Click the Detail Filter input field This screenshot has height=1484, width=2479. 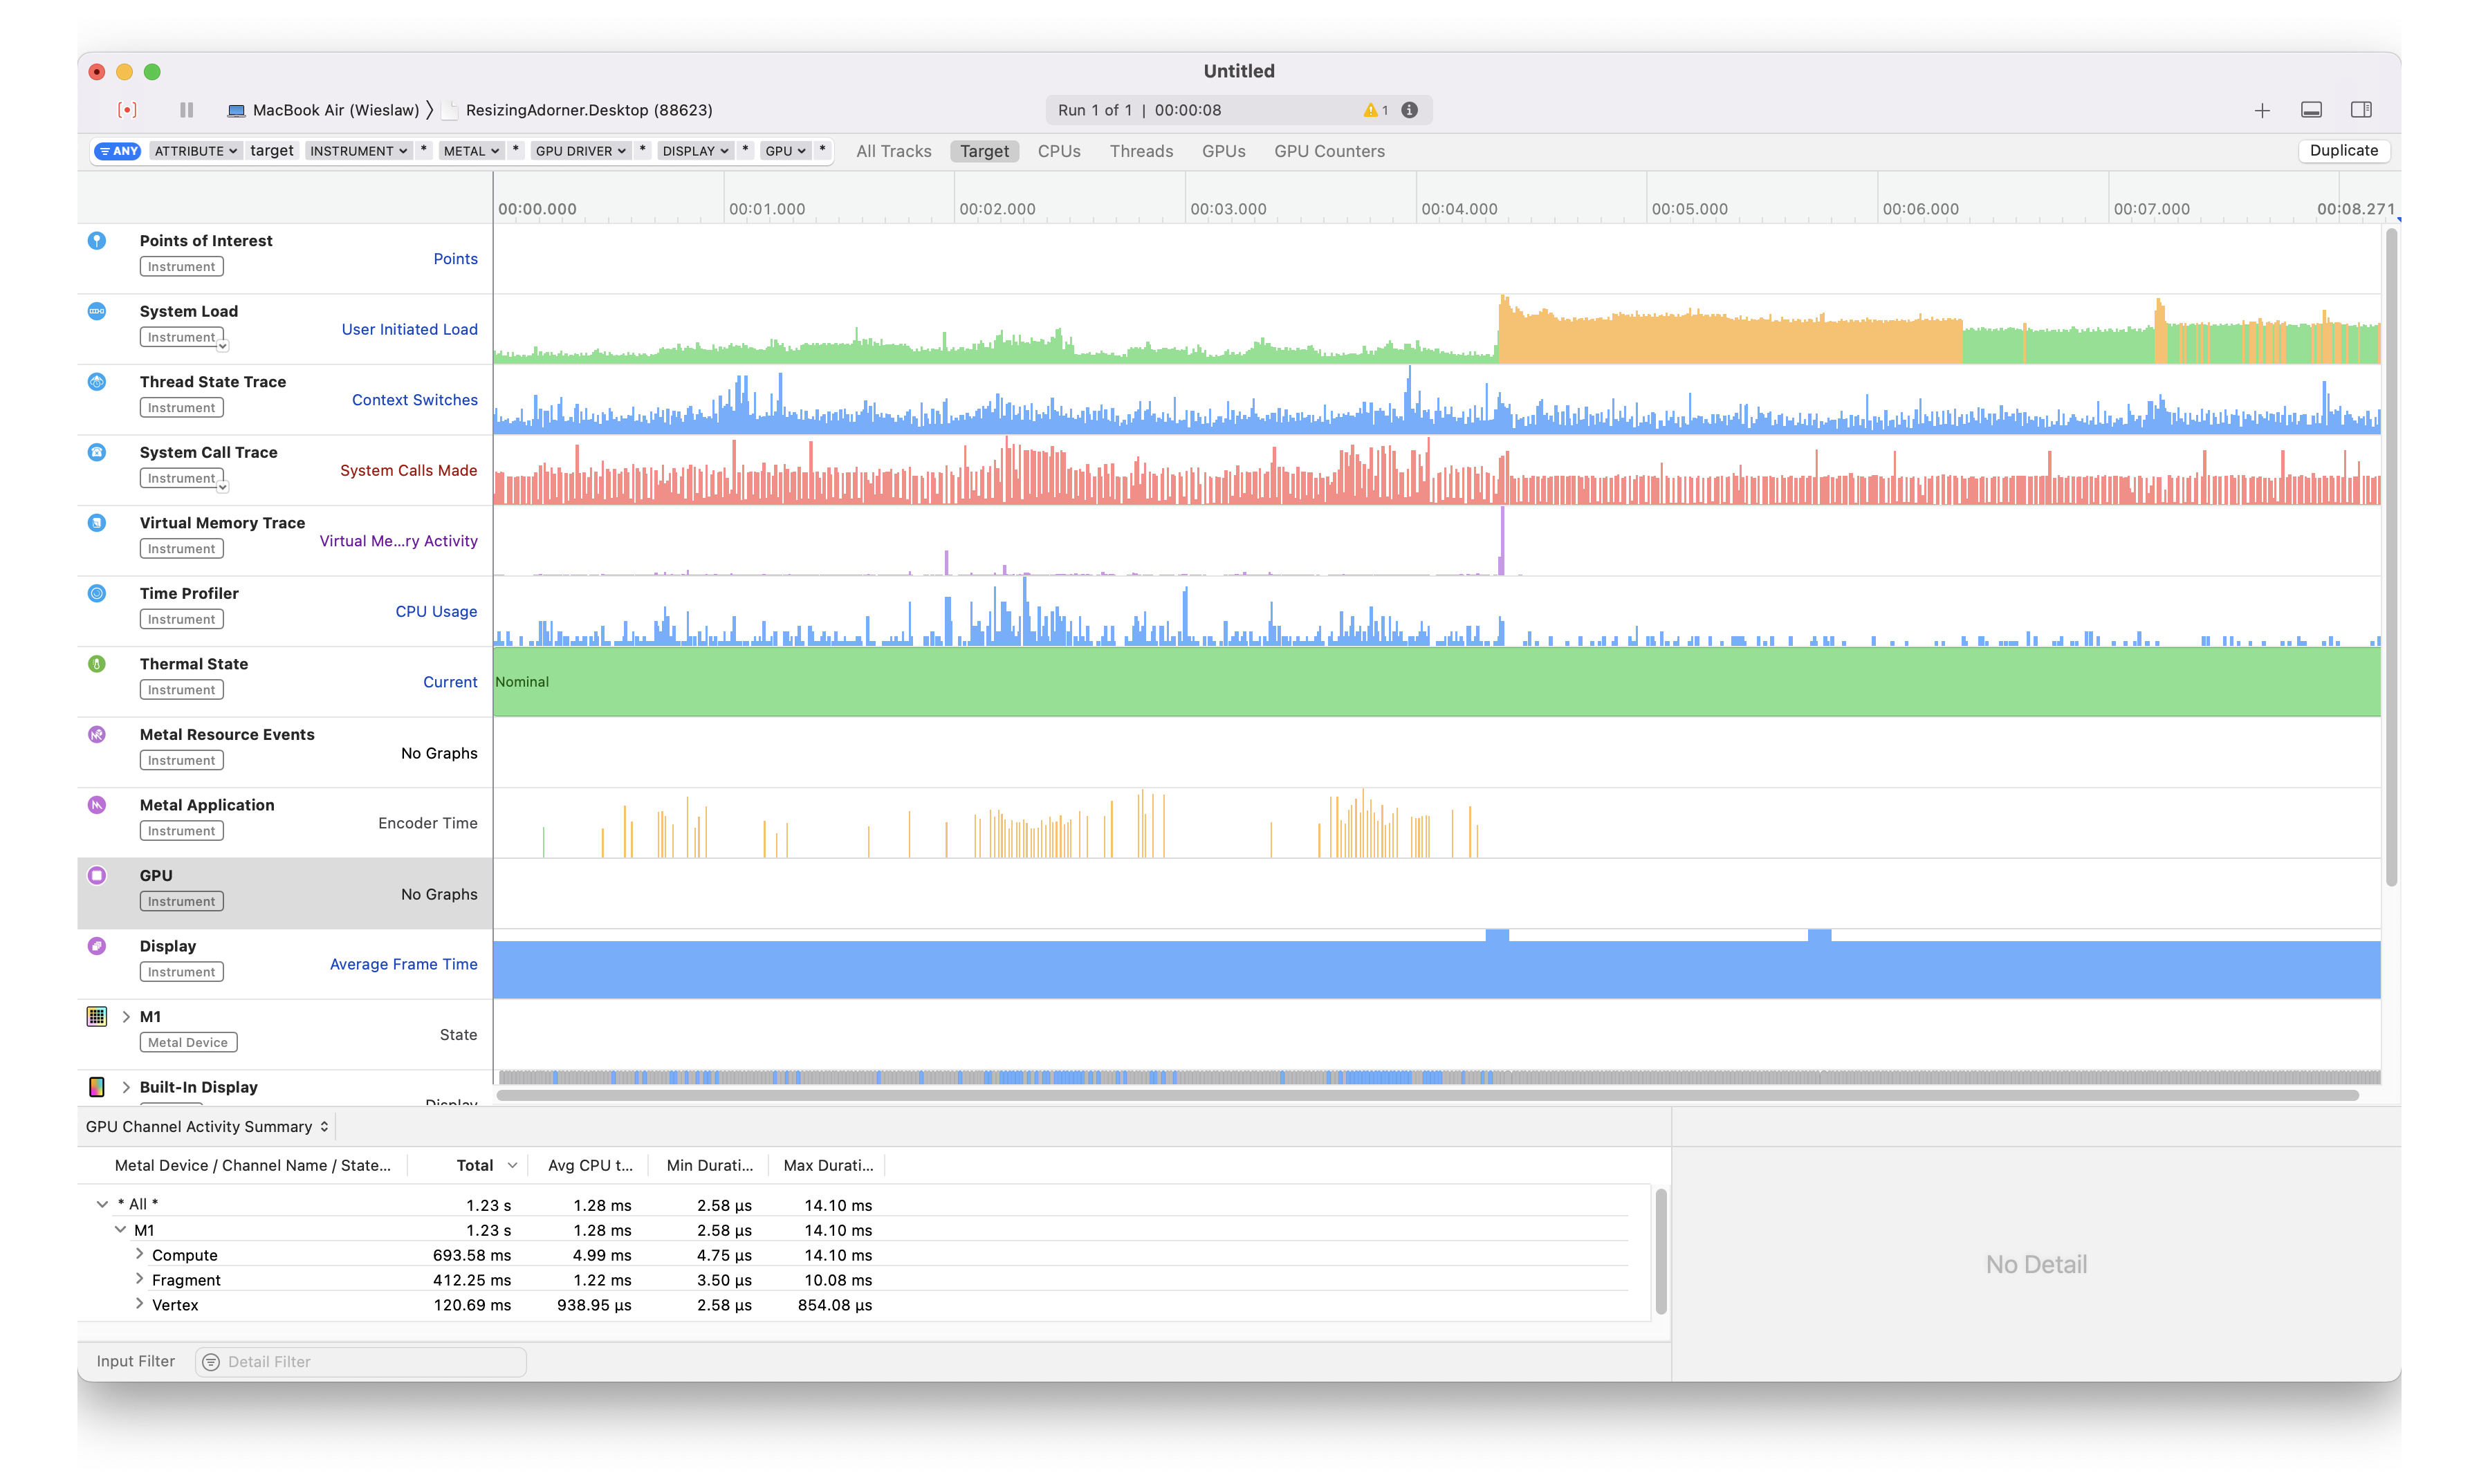click(361, 1362)
